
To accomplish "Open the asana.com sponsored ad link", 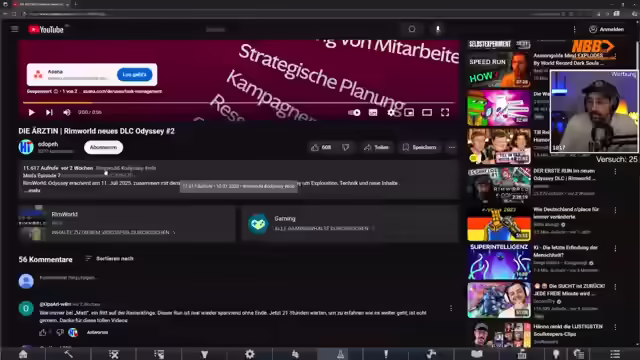I will (x=122, y=91).
